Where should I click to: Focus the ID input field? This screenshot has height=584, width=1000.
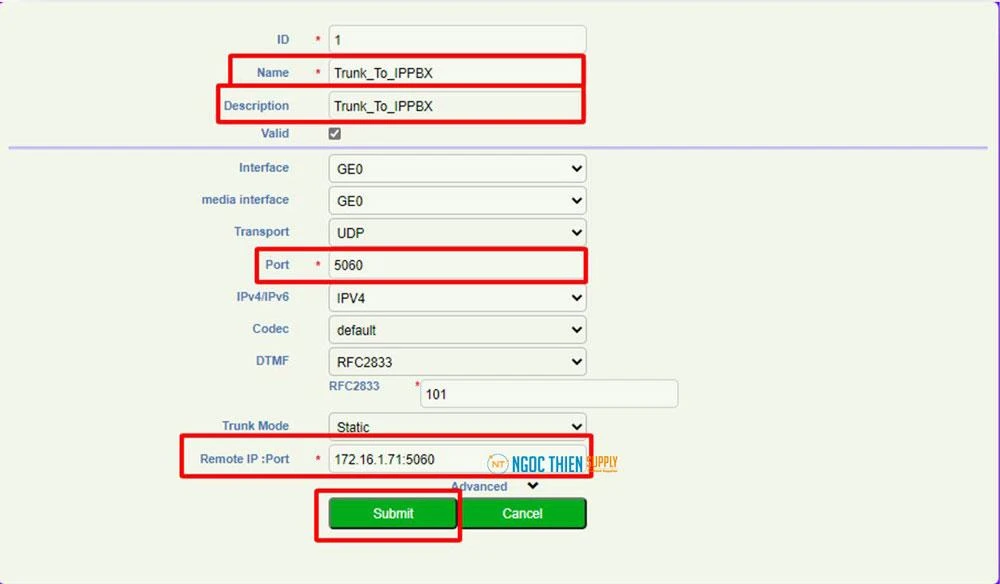[x=457, y=40]
